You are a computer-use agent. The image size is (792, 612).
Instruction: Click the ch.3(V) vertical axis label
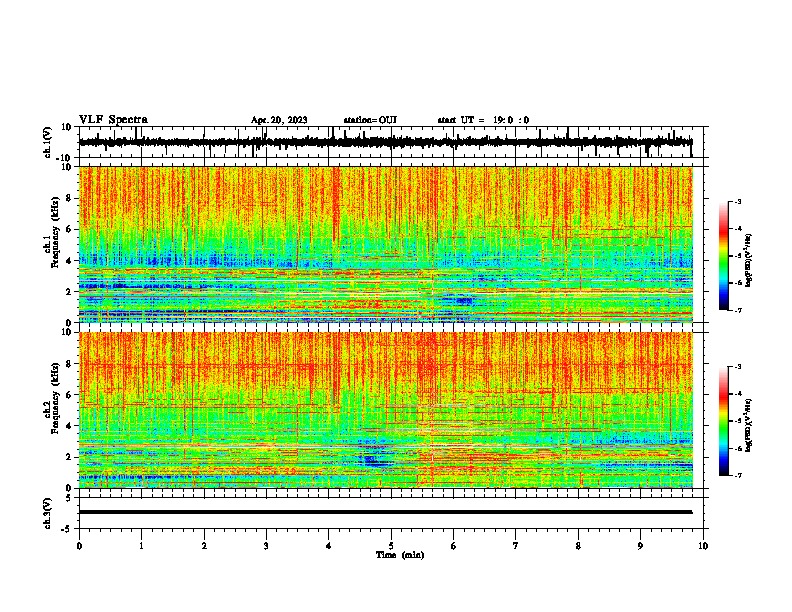click(48, 513)
